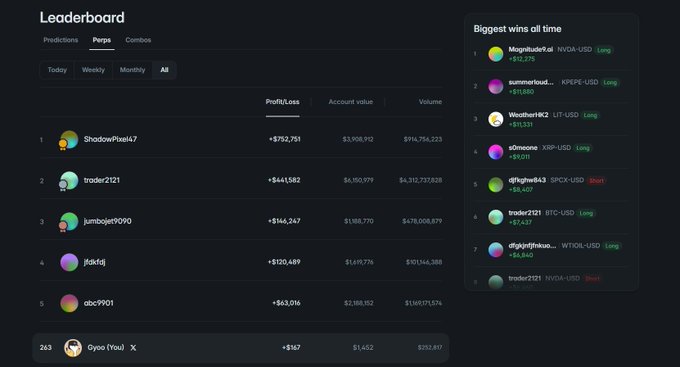The height and width of the screenshot is (367, 680).
Task: Click s0meone name in Biggest wins
Action: [523, 147]
